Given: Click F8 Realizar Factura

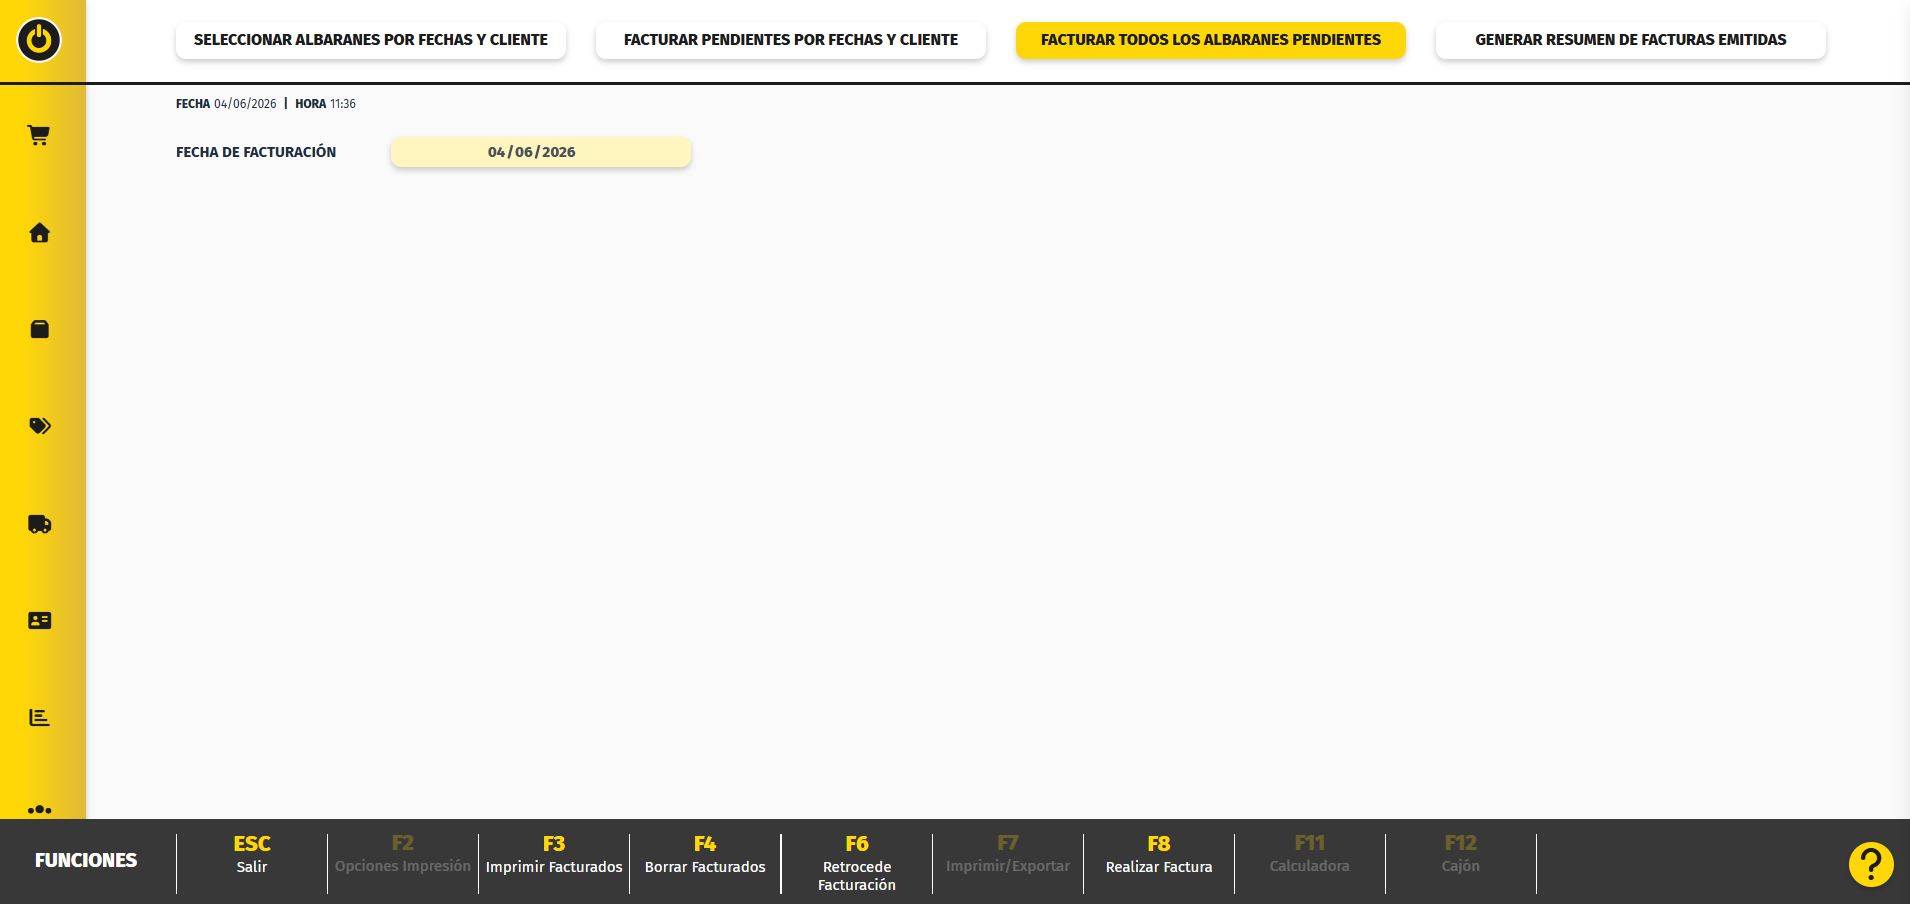Looking at the screenshot, I should 1159,855.
